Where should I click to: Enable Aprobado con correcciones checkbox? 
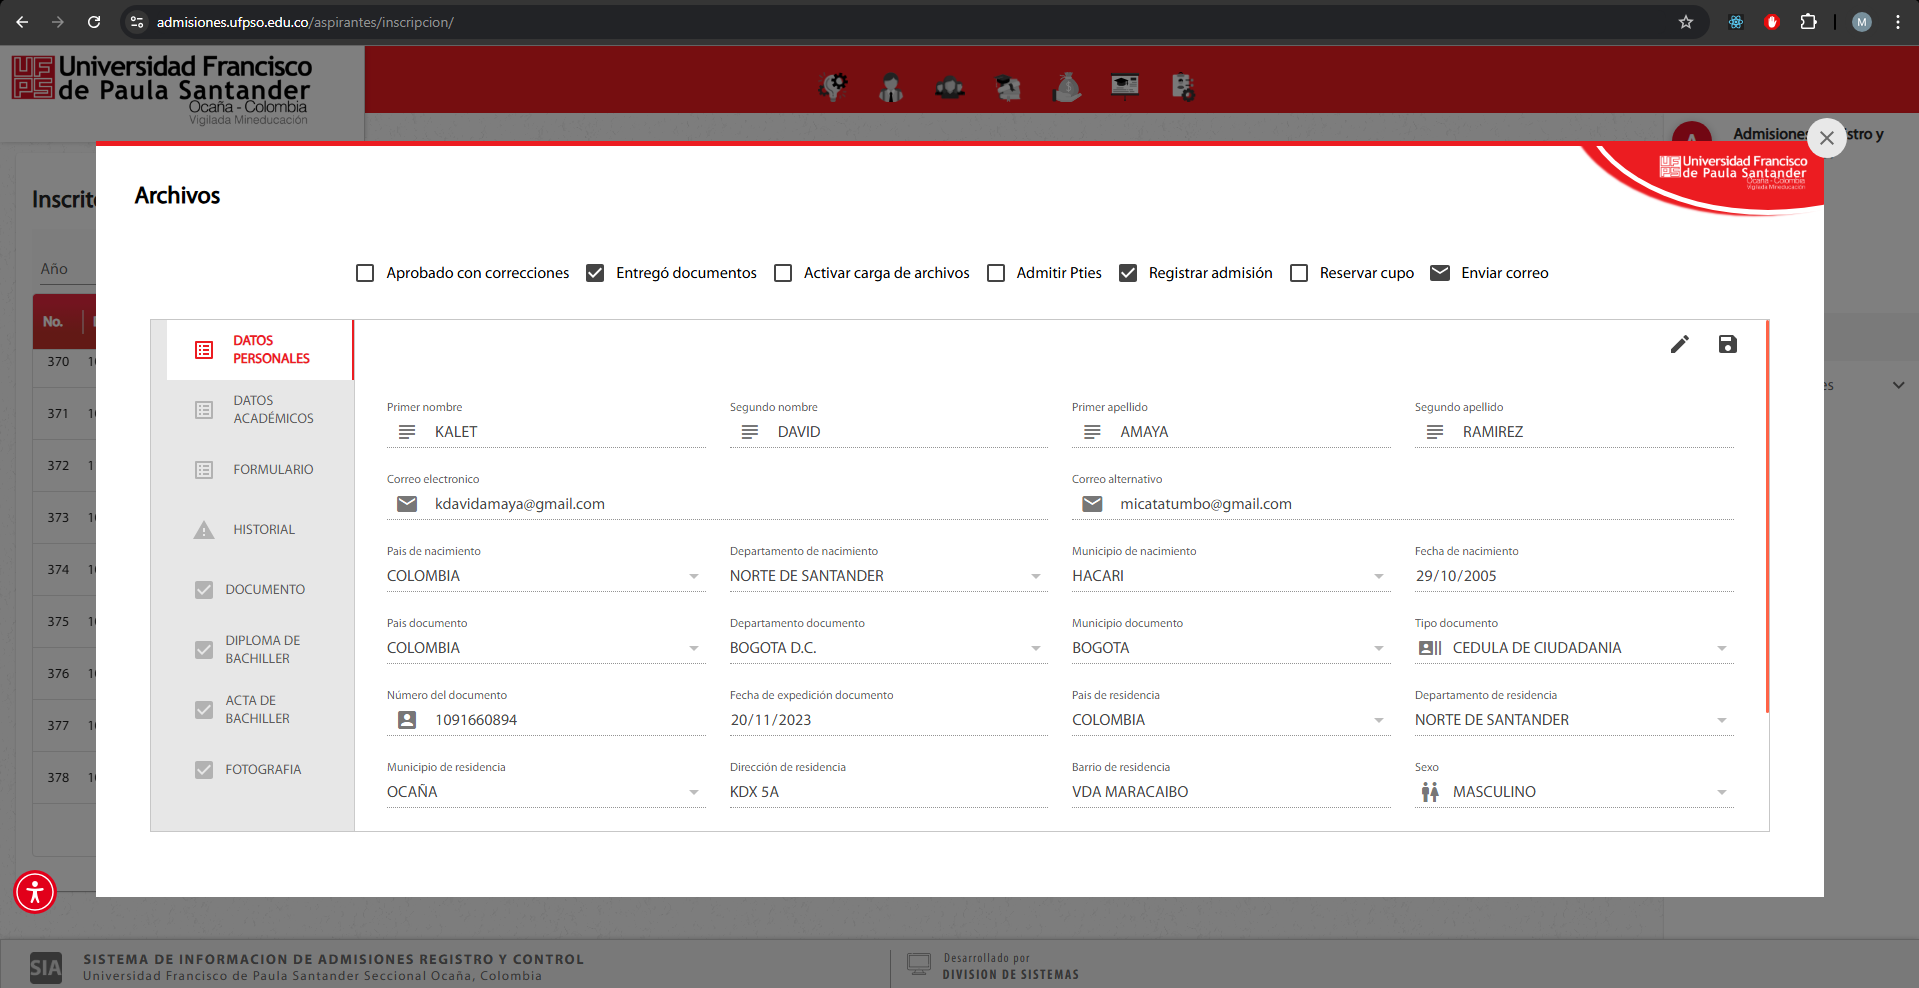click(365, 273)
